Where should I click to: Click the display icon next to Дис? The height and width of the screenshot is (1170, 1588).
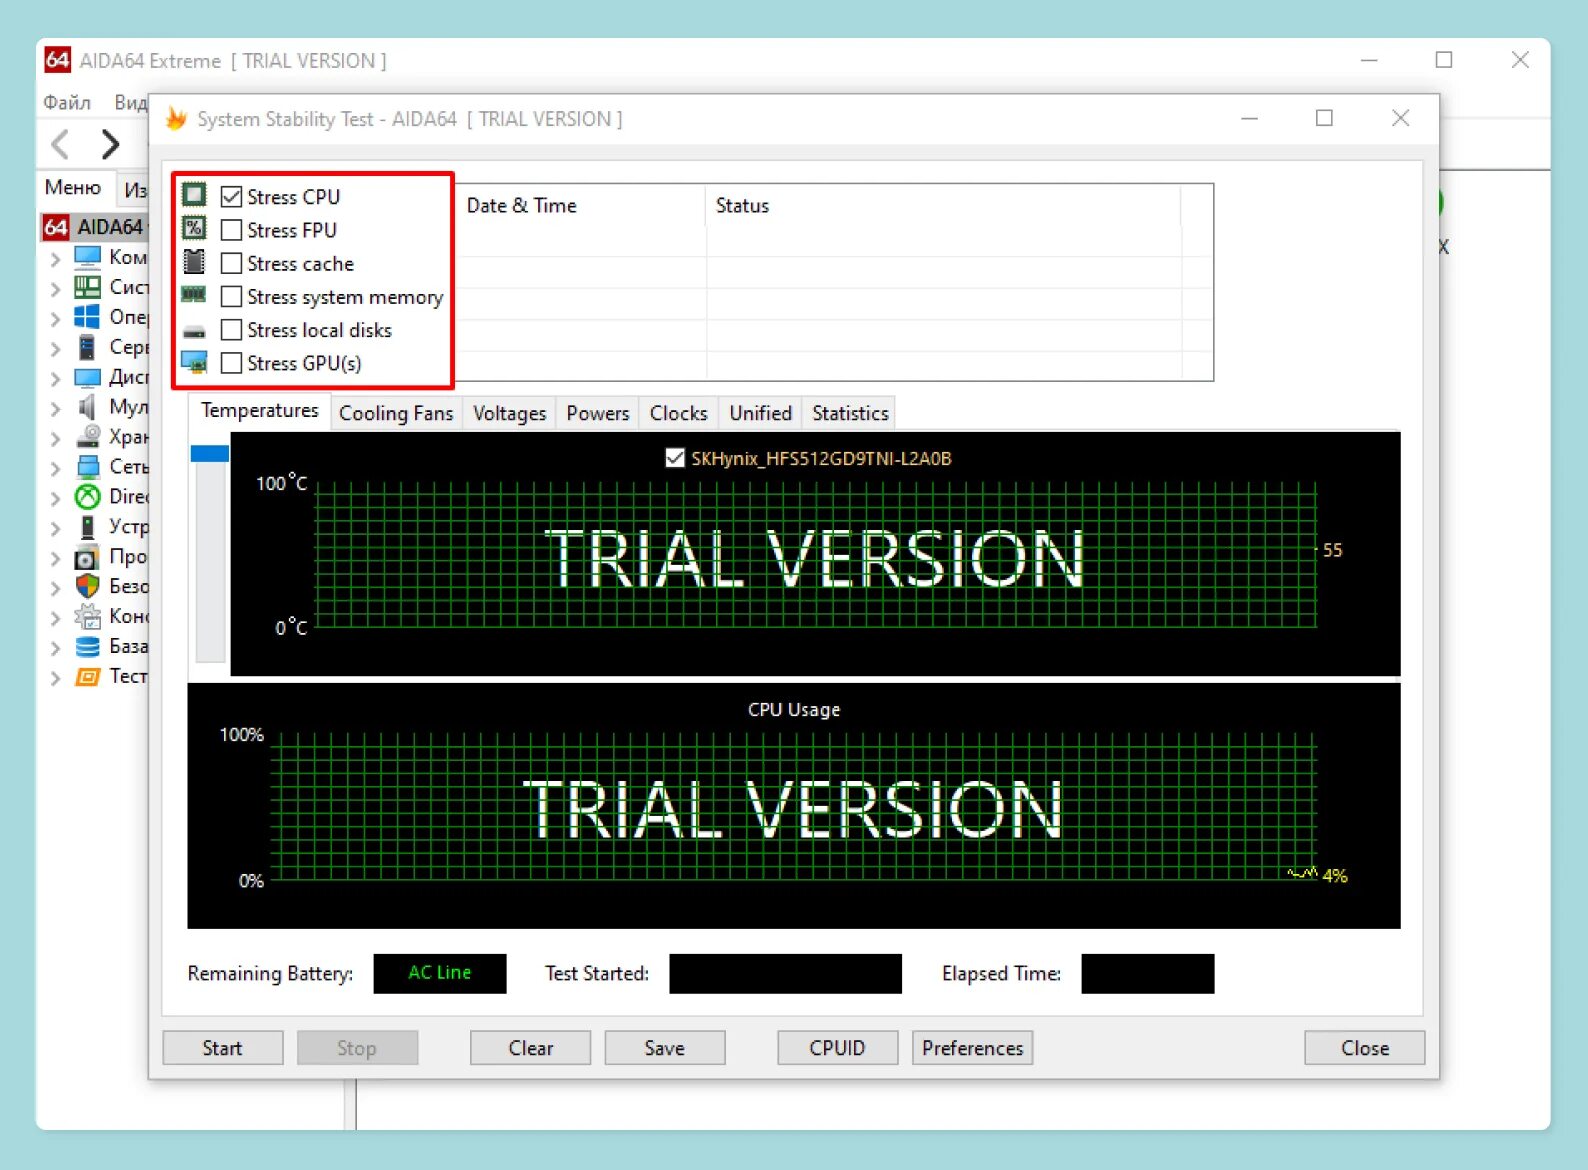88,377
